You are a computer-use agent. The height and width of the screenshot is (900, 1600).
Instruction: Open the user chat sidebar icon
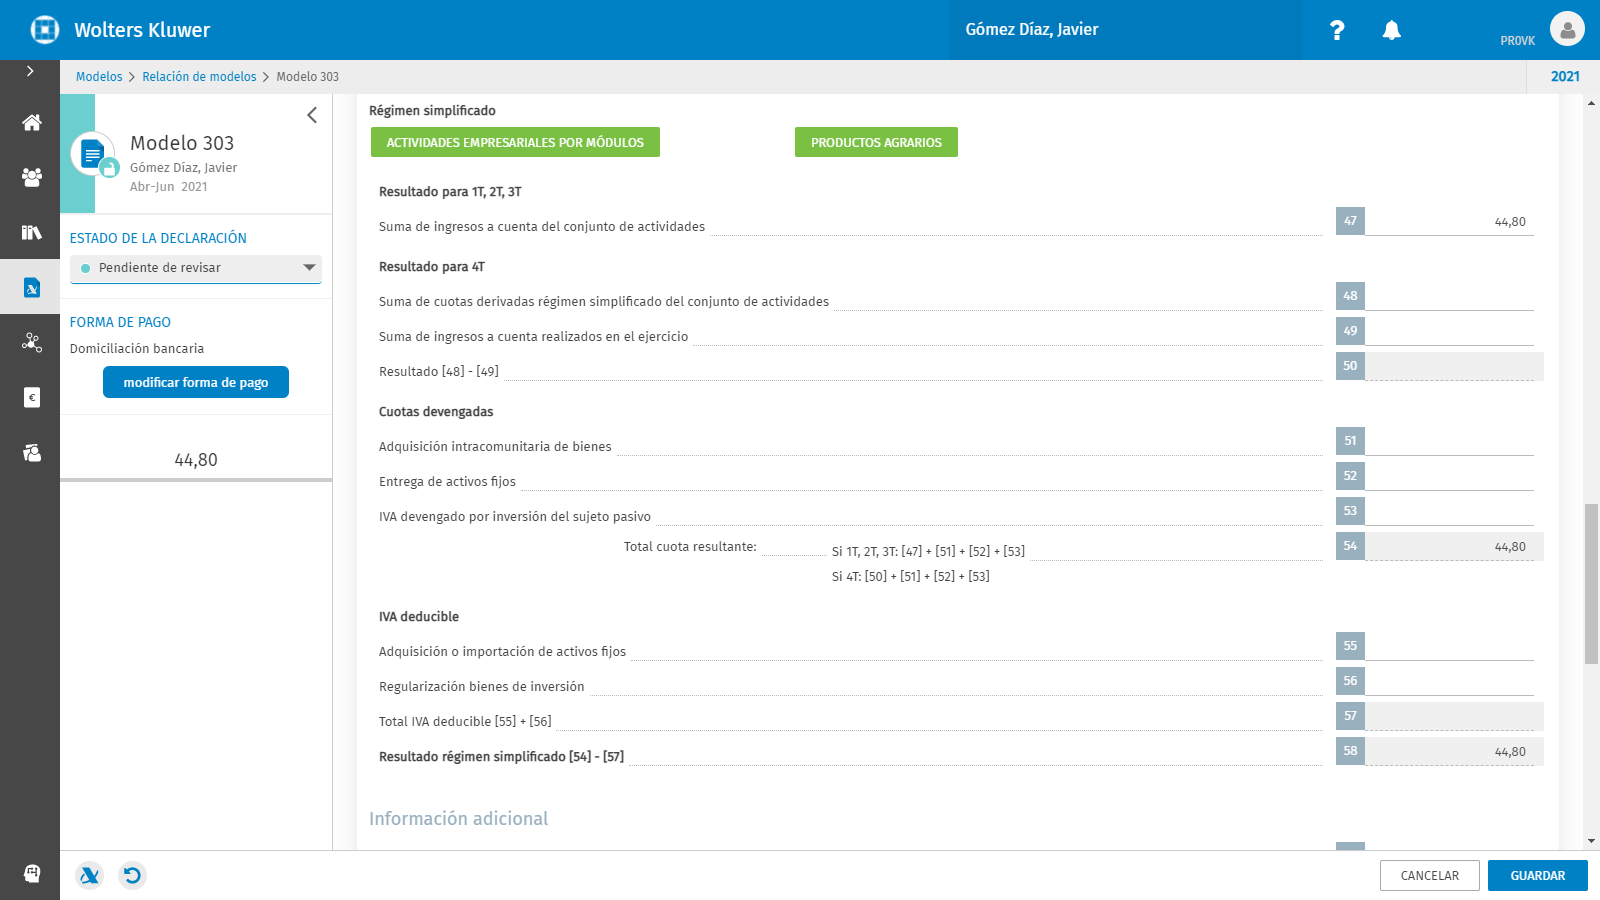point(31,453)
